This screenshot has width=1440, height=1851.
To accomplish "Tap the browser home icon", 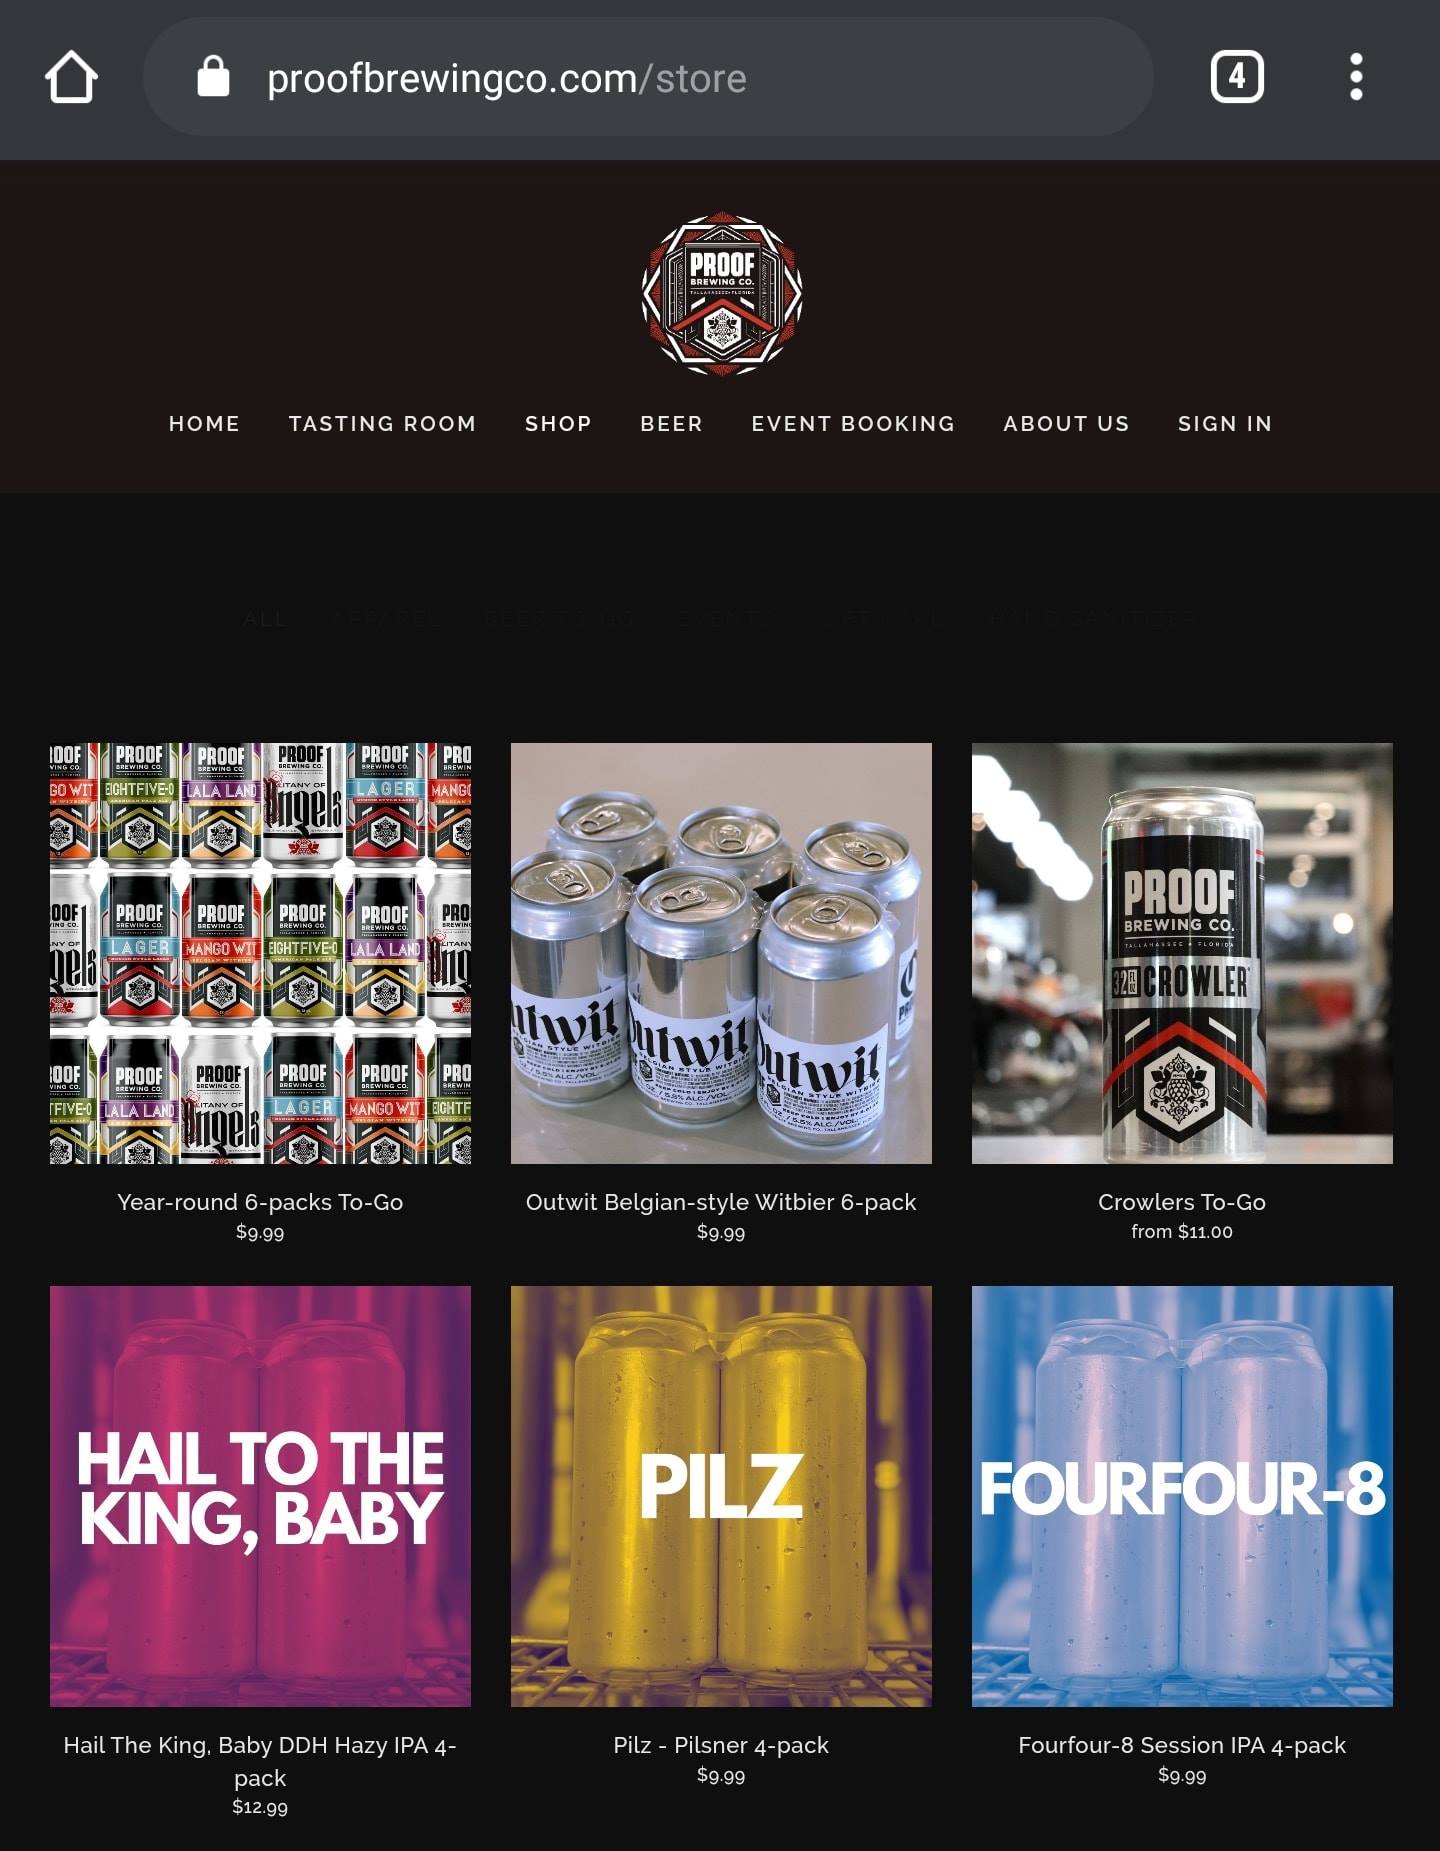I will coord(71,78).
